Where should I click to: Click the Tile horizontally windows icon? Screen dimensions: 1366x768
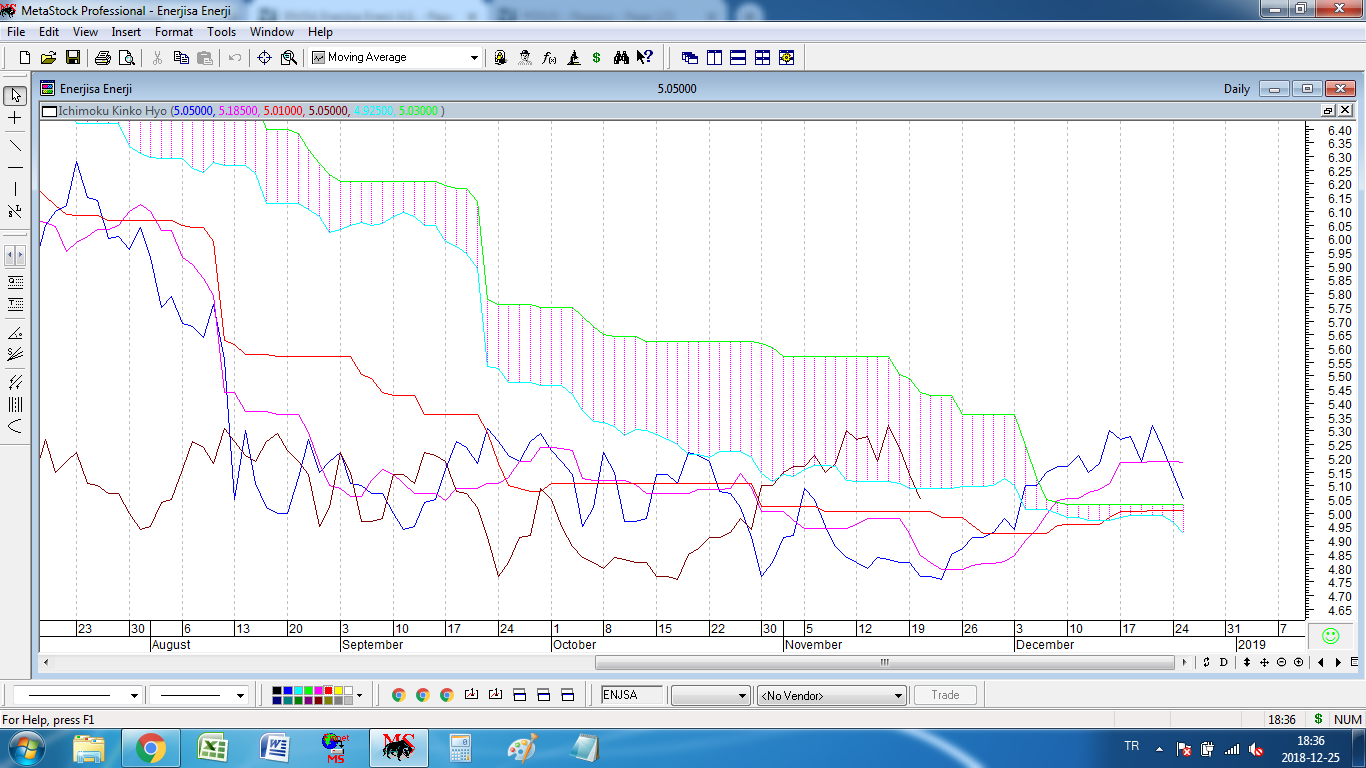738,58
